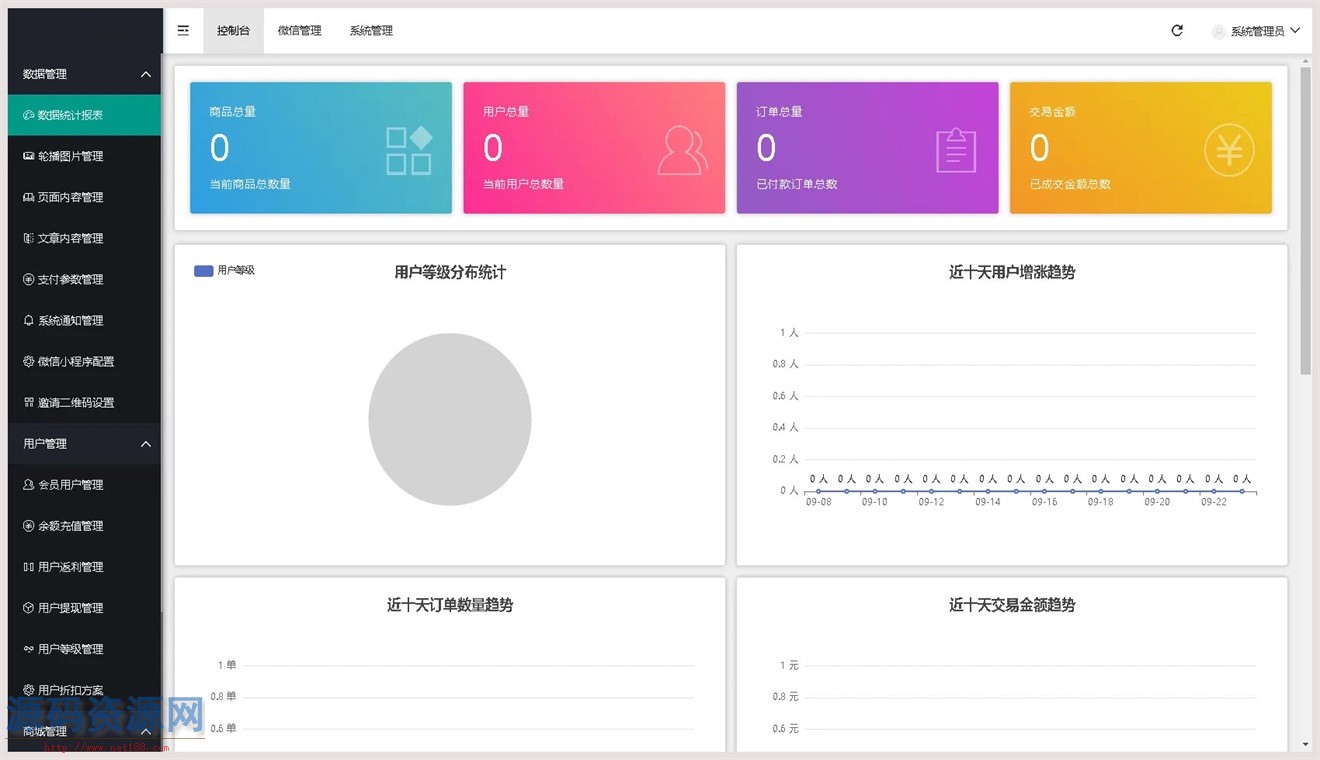Click the refresh icon in top bar

point(1177,31)
